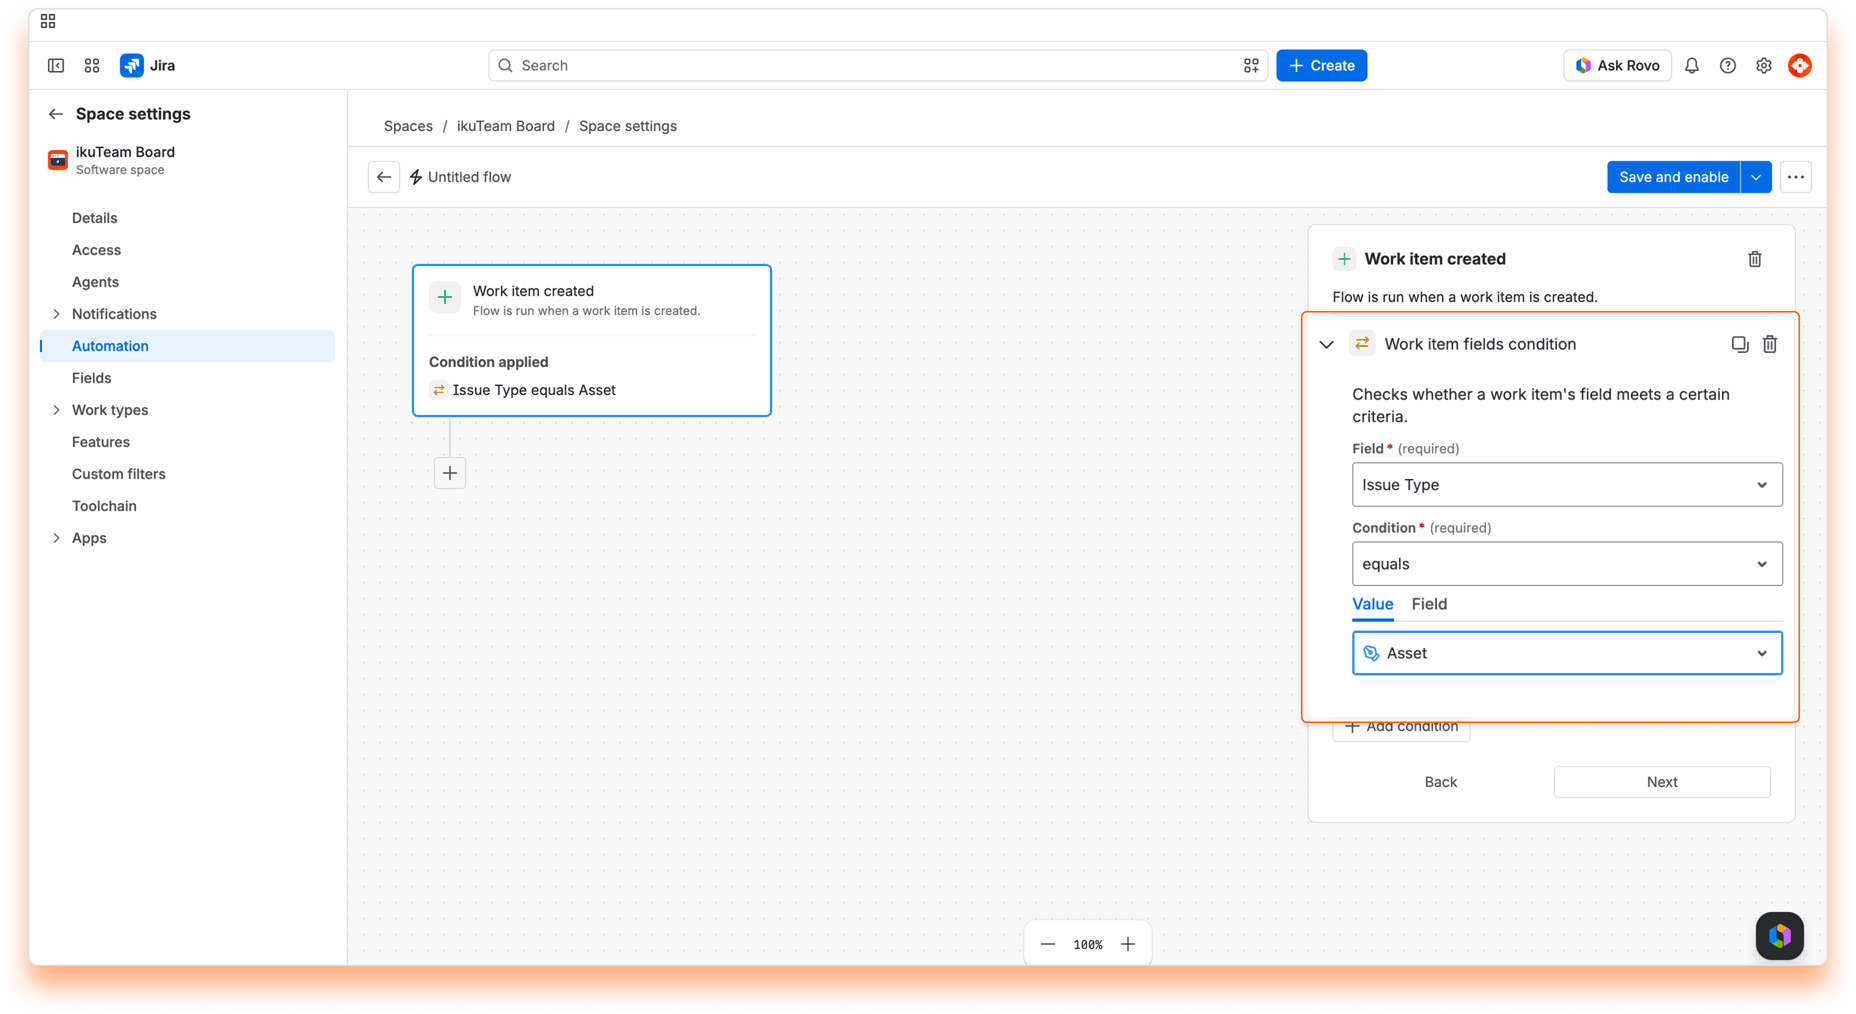1856x1014 pixels.
Task: Click the Create button
Action: (x=1321, y=65)
